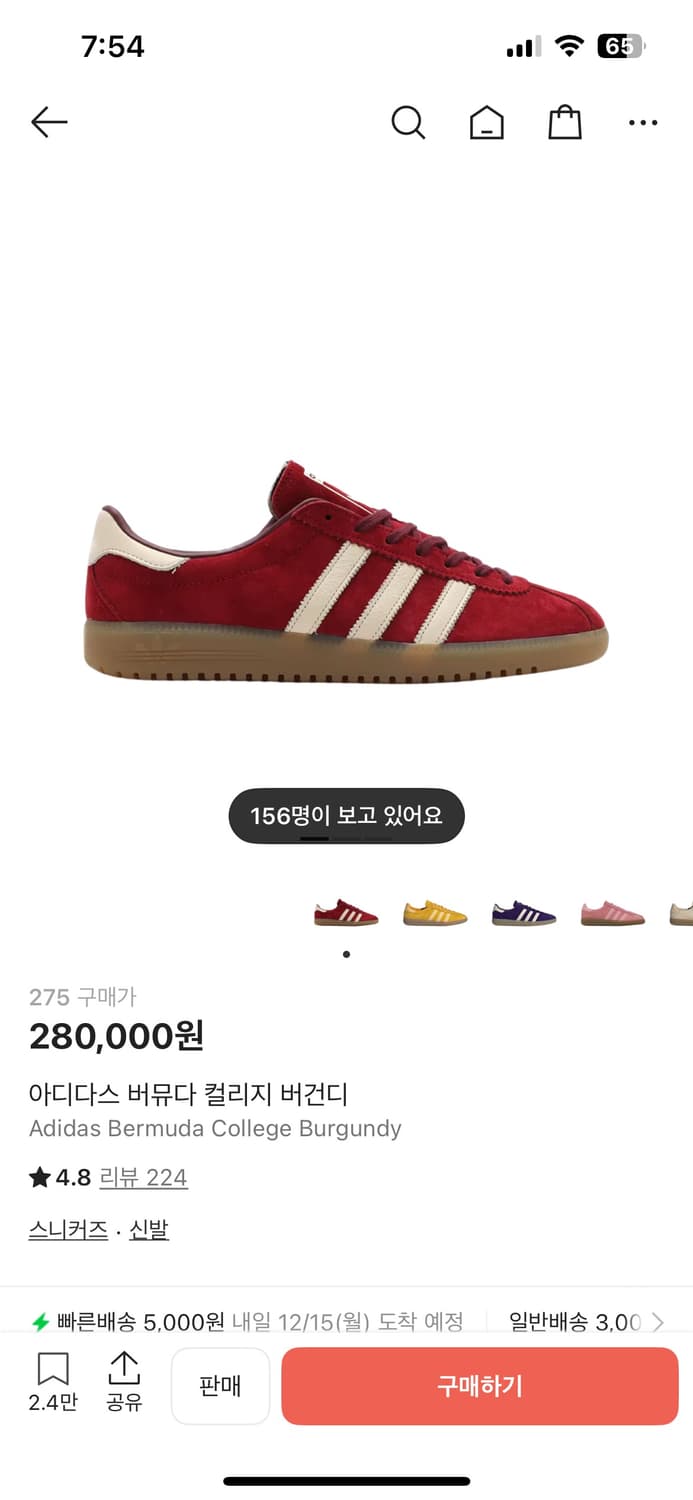693x1500 pixels.
Task: Expand delivery options with the chevron arrow
Action: click(658, 1322)
